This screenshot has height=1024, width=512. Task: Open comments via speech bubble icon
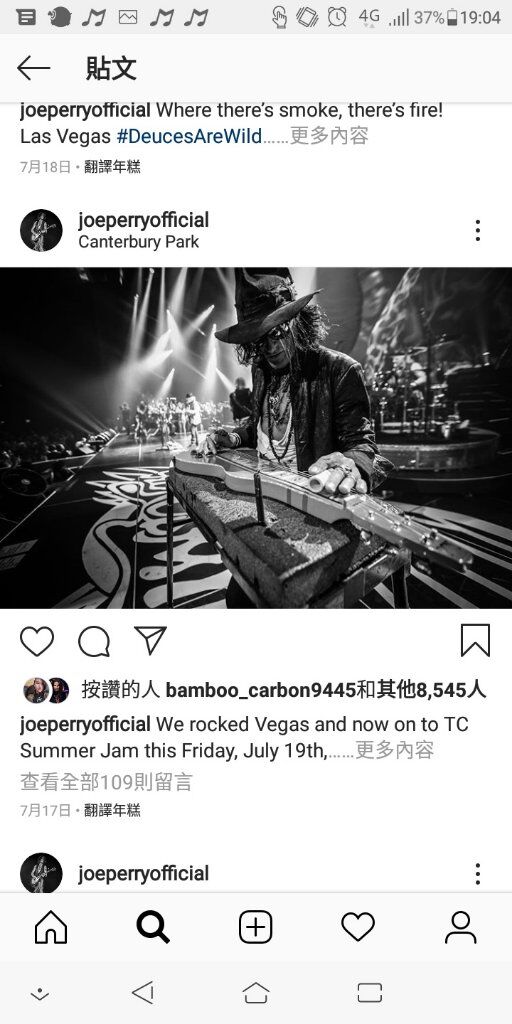click(94, 641)
